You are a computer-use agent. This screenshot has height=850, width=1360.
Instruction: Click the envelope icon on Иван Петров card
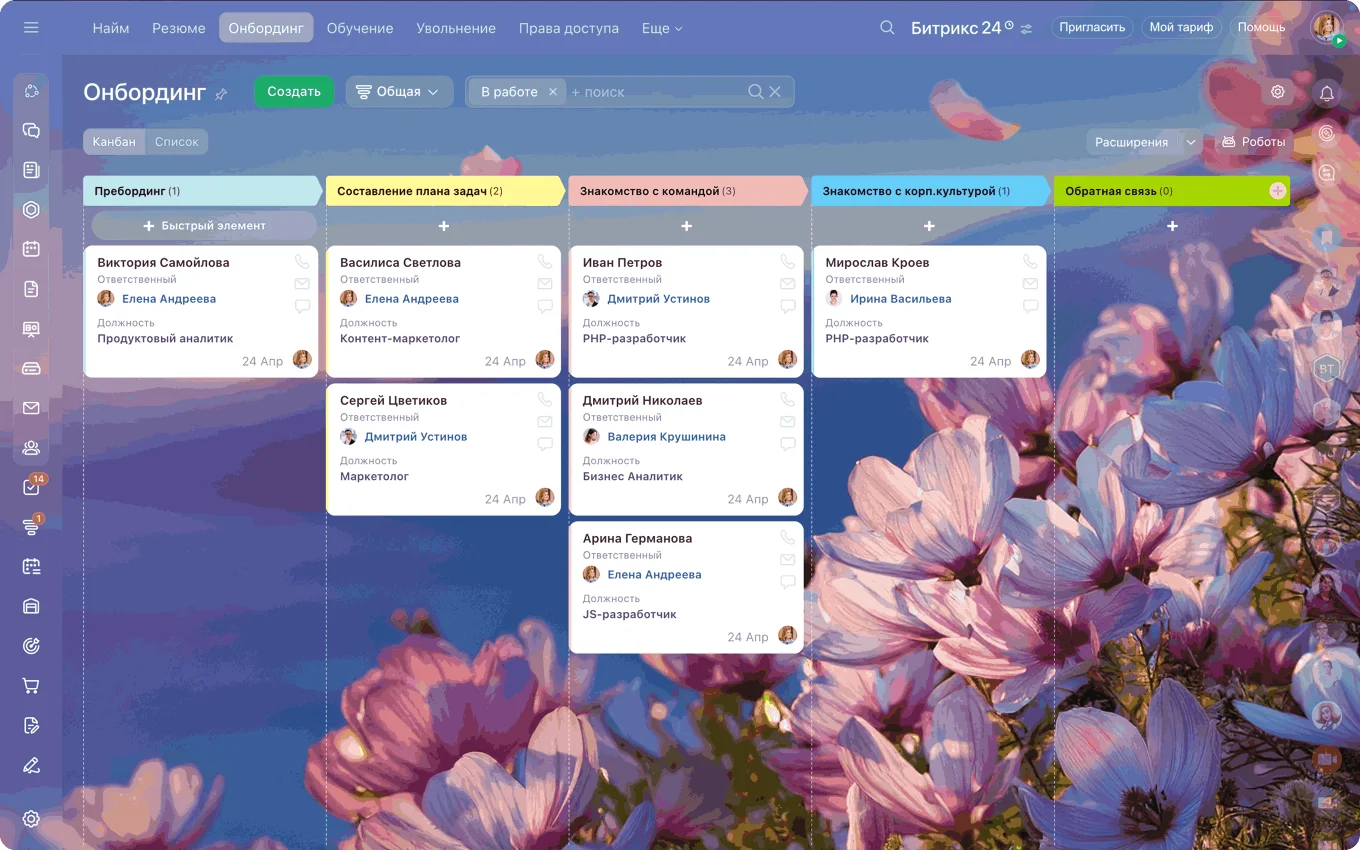[788, 284]
